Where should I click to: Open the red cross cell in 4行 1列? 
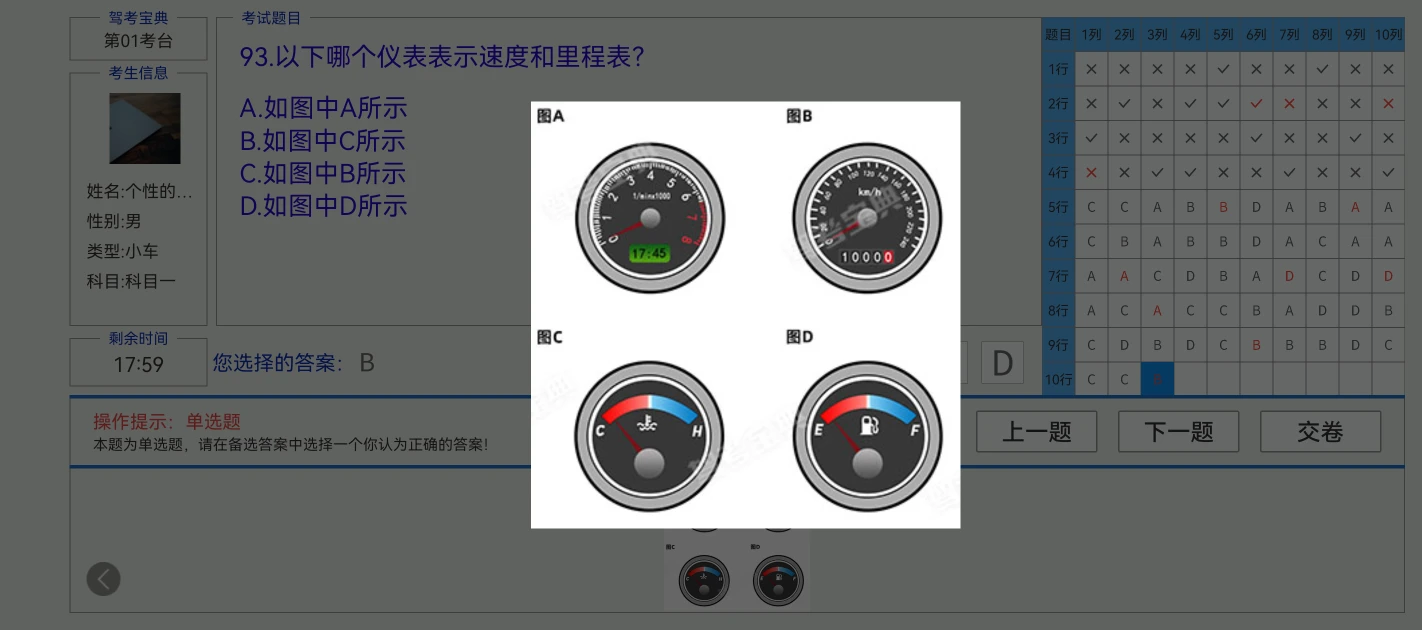(1091, 172)
